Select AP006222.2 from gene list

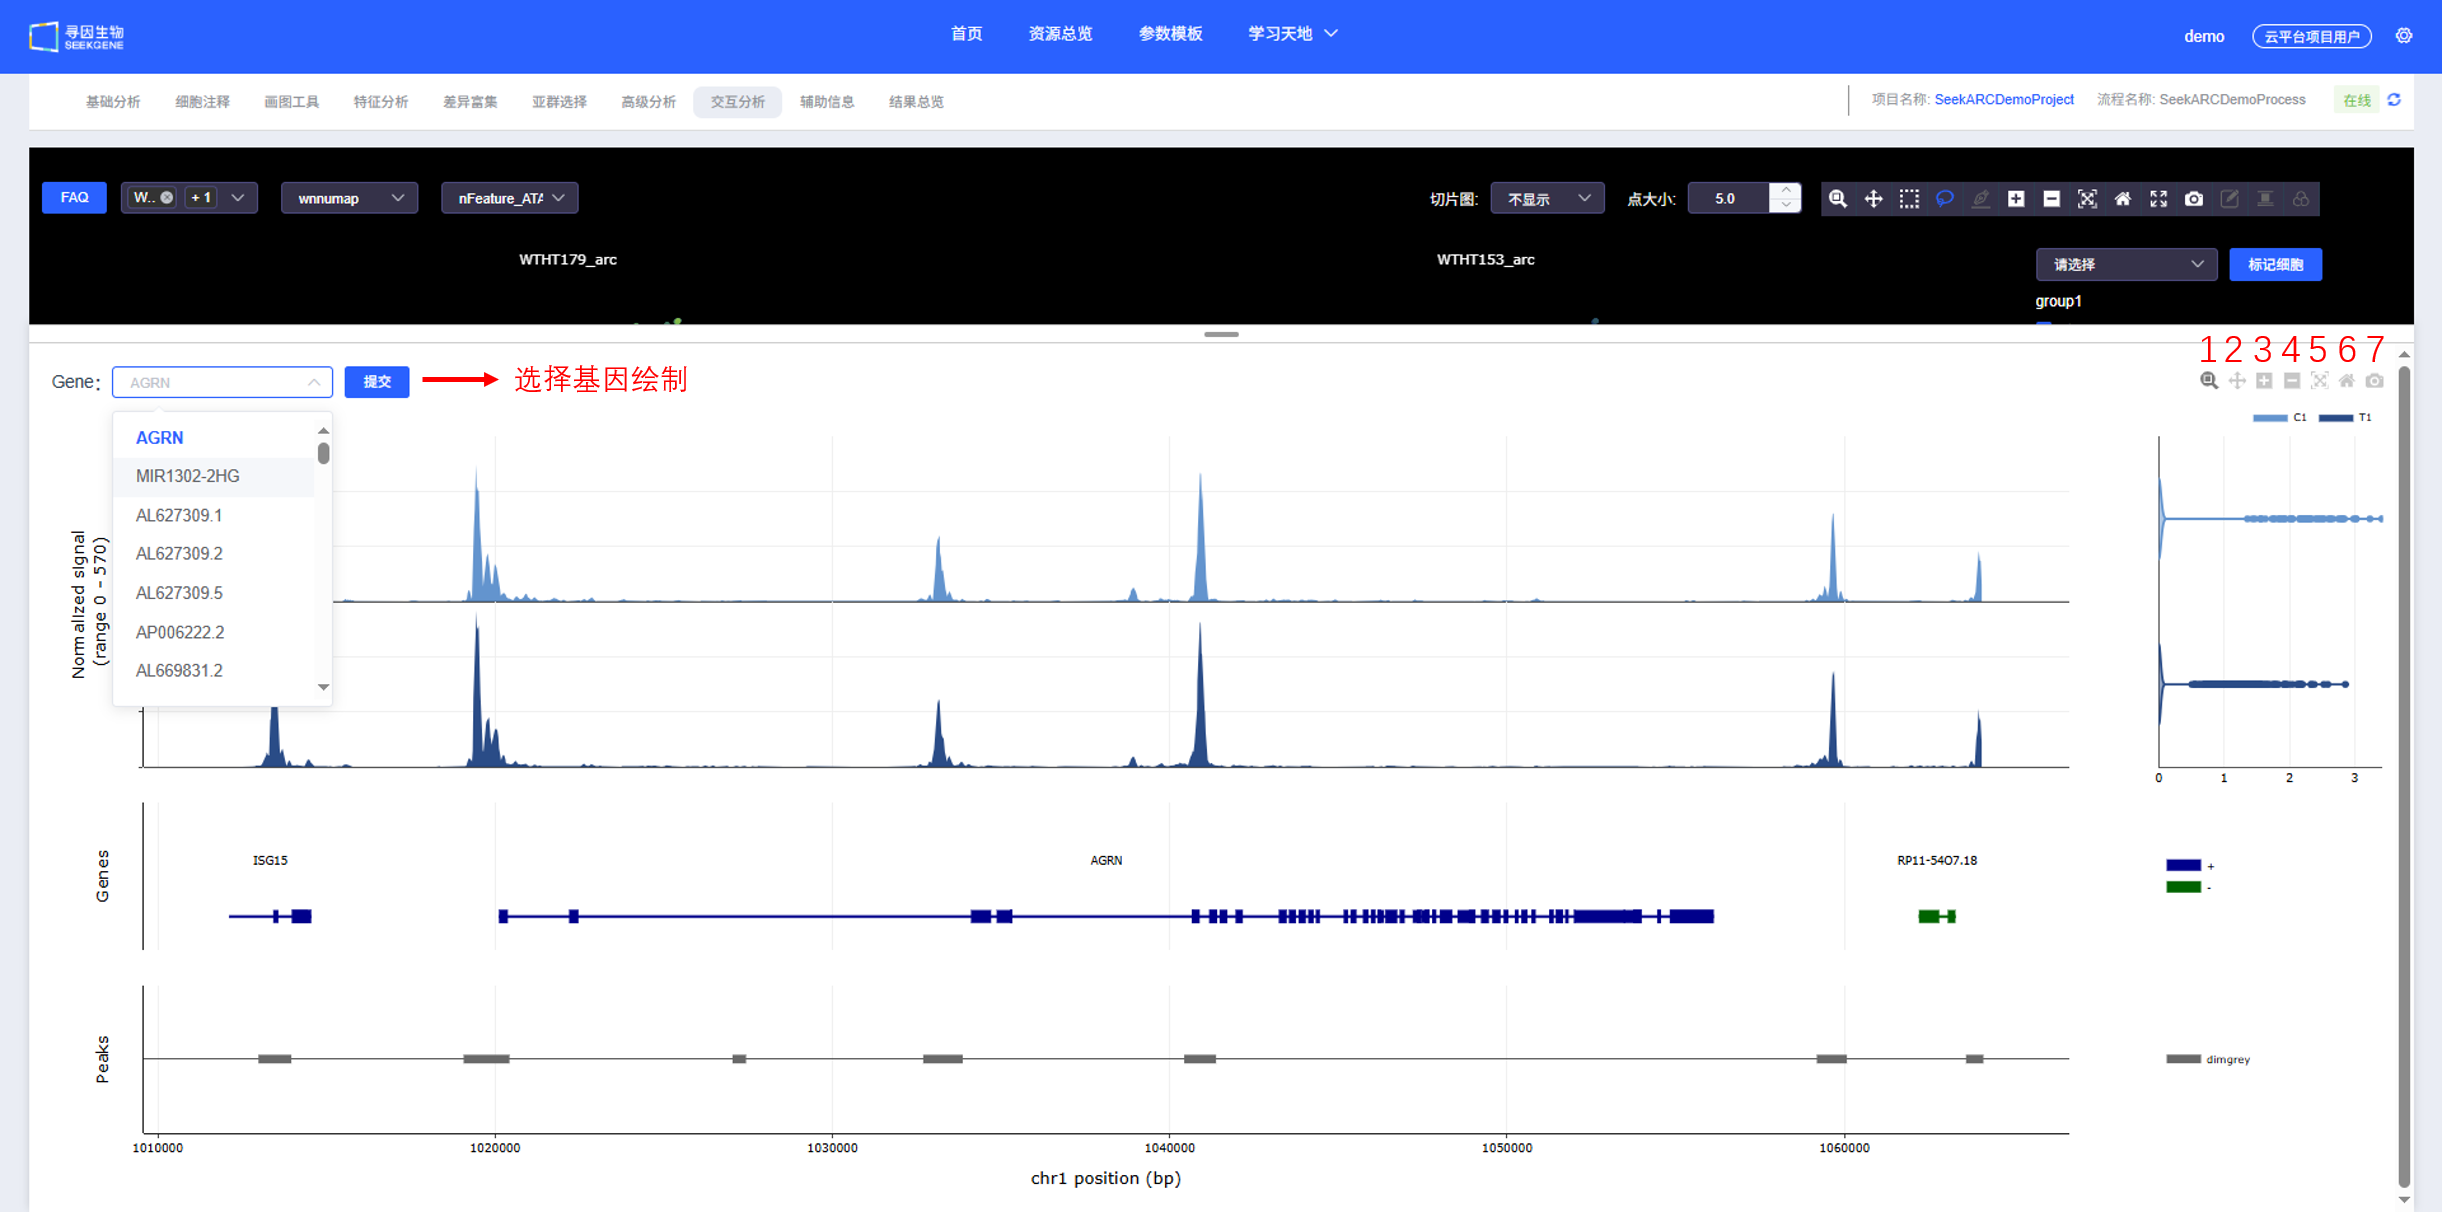214,632
